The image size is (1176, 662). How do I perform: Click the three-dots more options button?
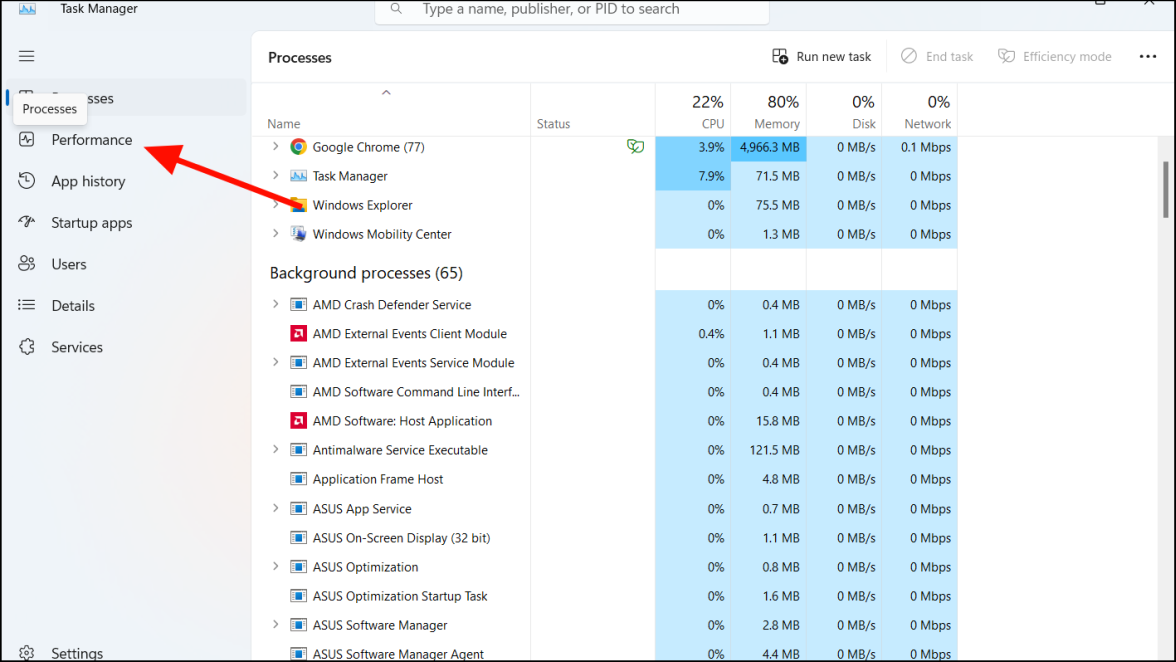(1147, 57)
